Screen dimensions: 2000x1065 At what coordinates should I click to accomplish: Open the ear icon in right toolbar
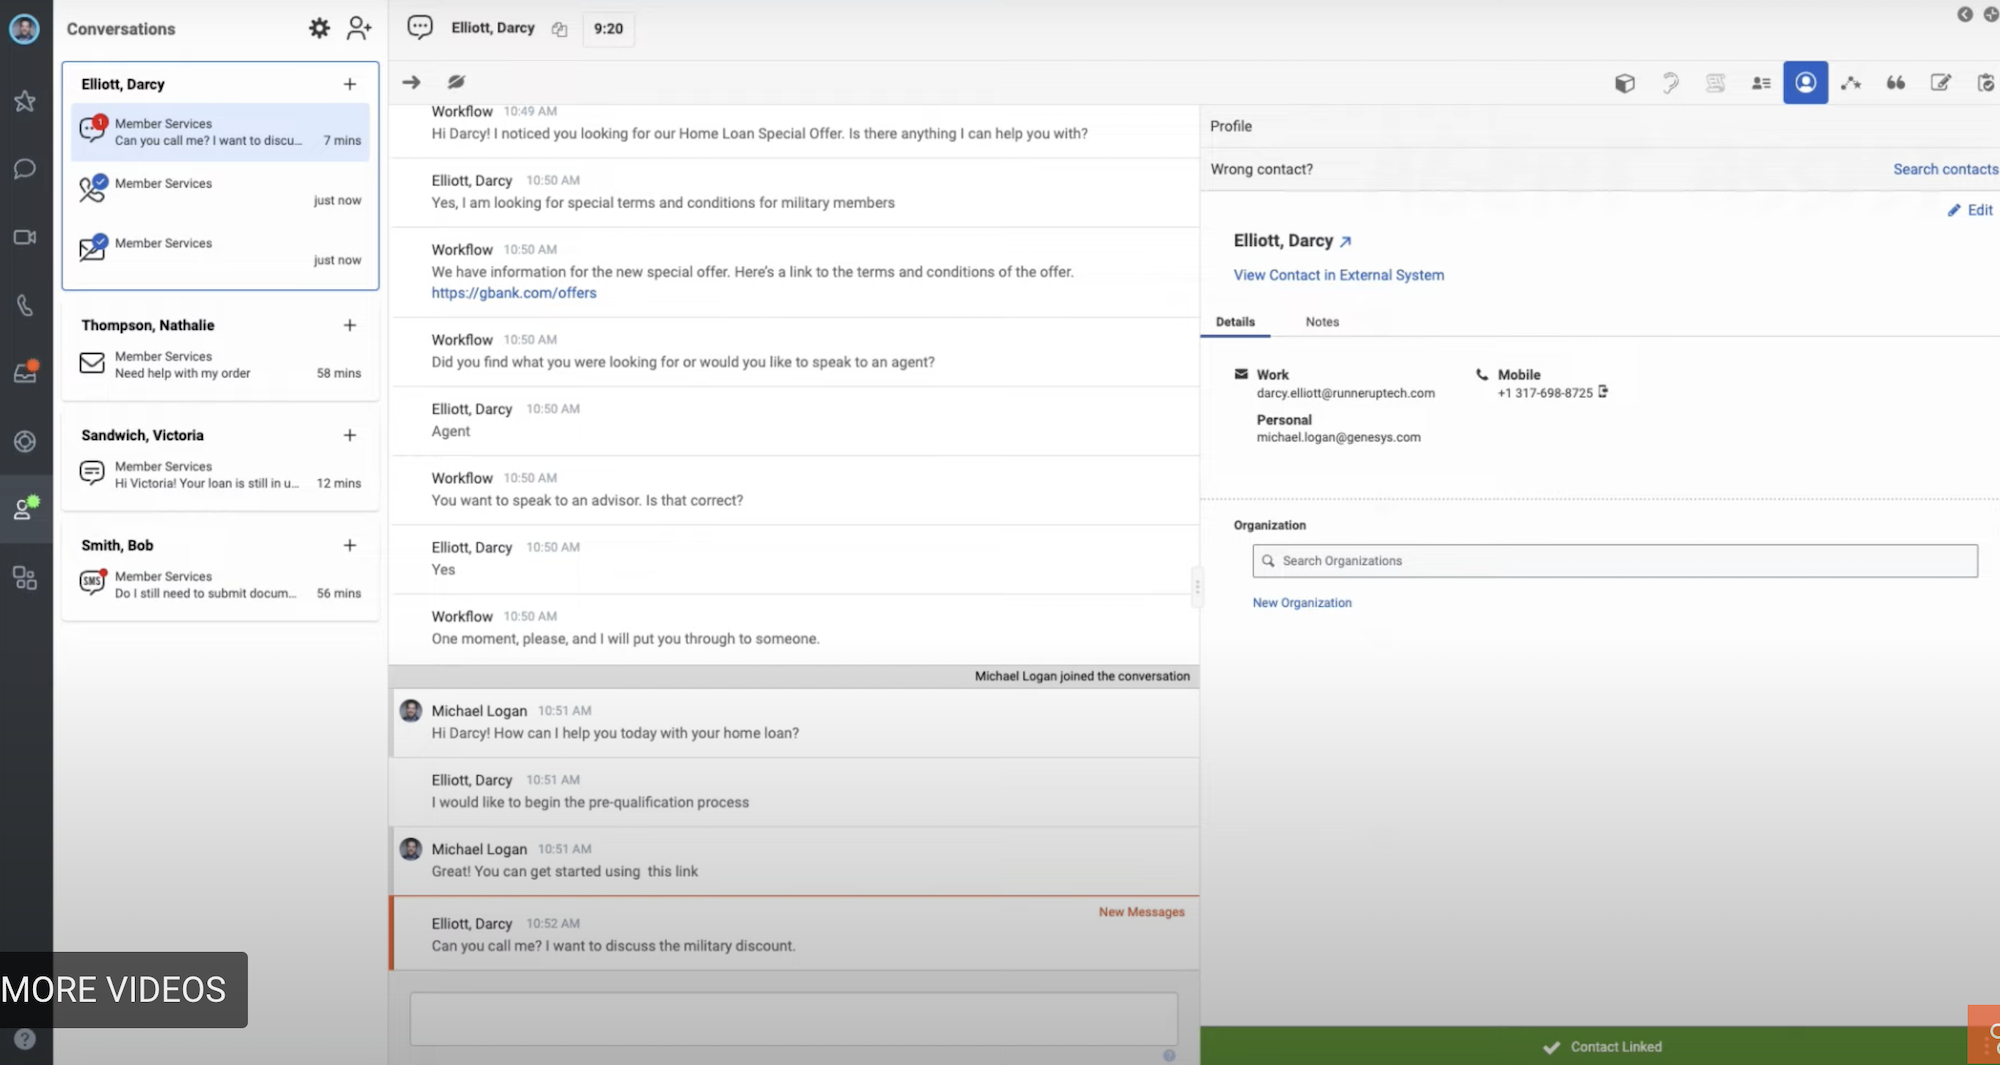click(x=1670, y=83)
